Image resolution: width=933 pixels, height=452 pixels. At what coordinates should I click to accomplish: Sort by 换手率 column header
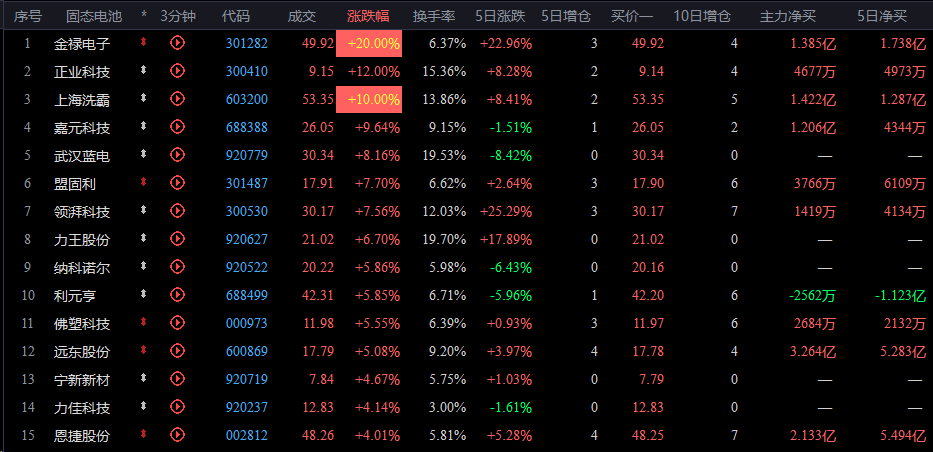click(434, 16)
